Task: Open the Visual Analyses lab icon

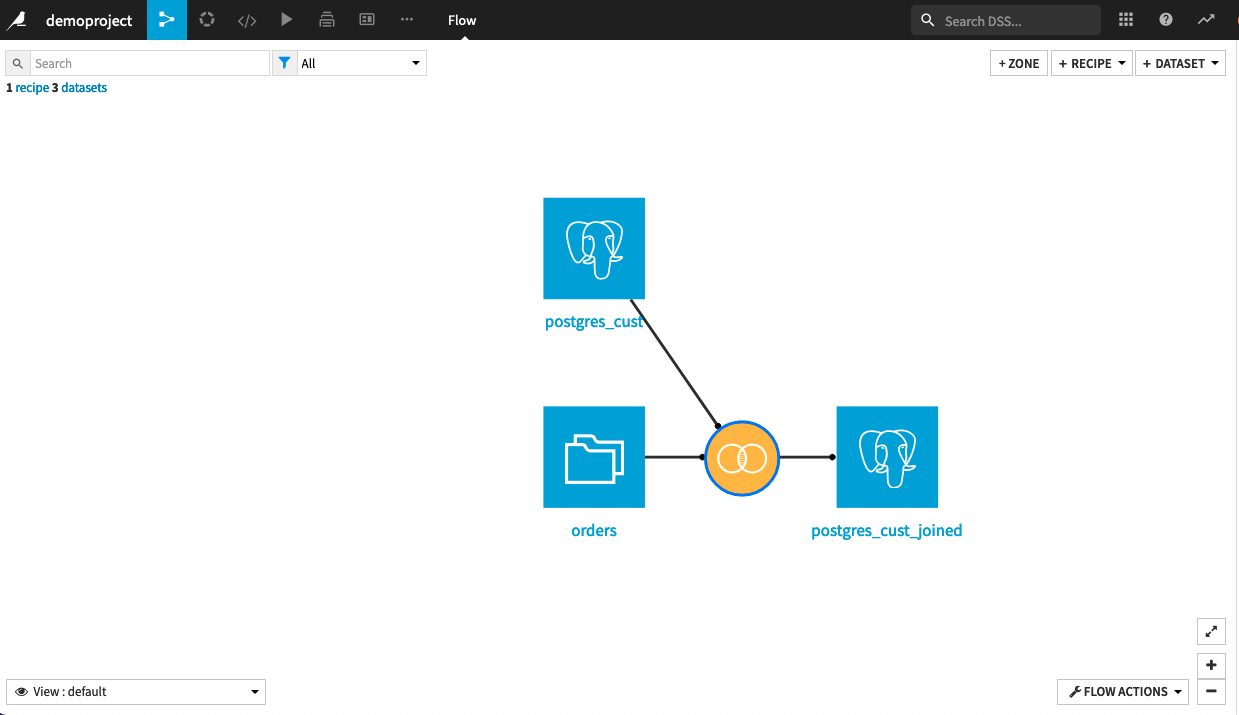Action: pos(206,20)
